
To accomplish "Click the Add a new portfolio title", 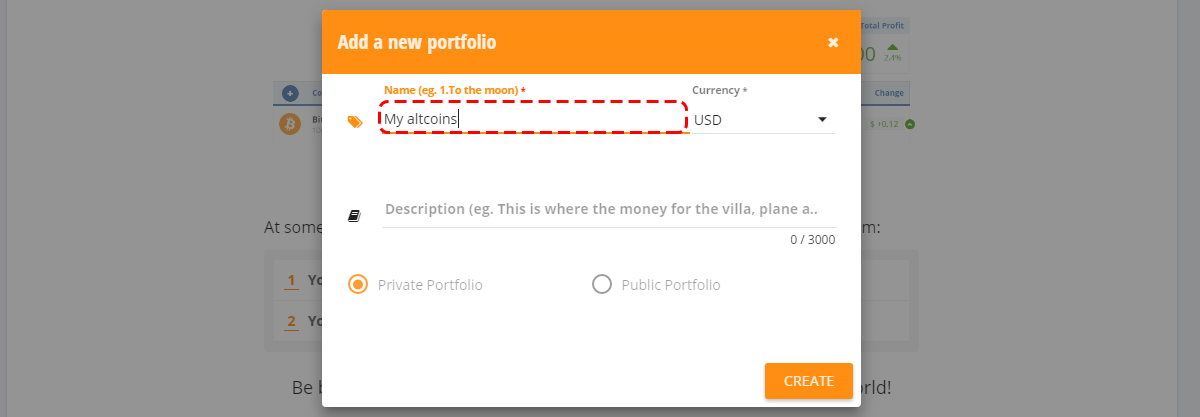I will click(x=417, y=42).
